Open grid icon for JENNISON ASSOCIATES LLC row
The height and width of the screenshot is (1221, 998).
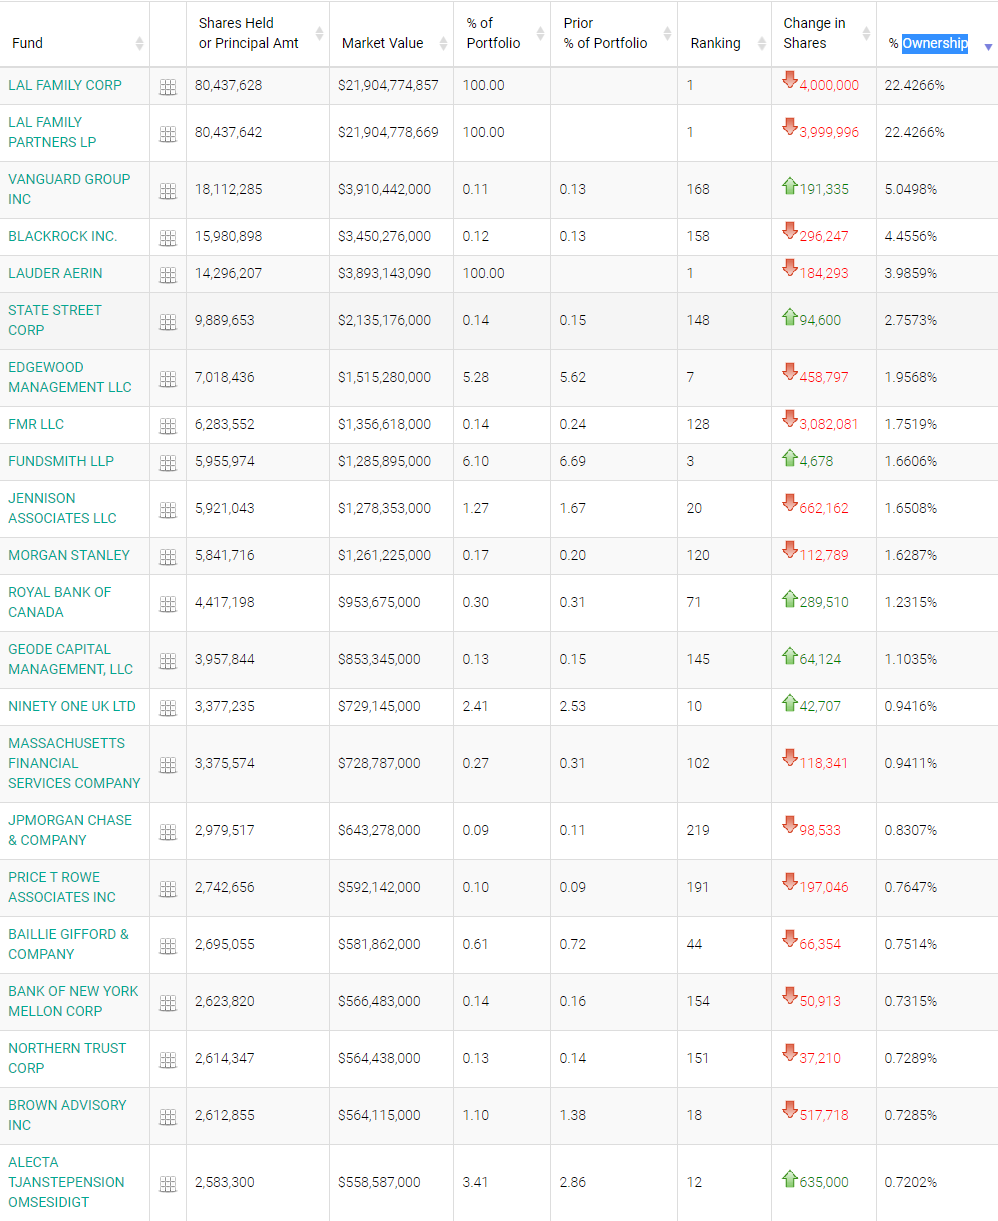168,510
